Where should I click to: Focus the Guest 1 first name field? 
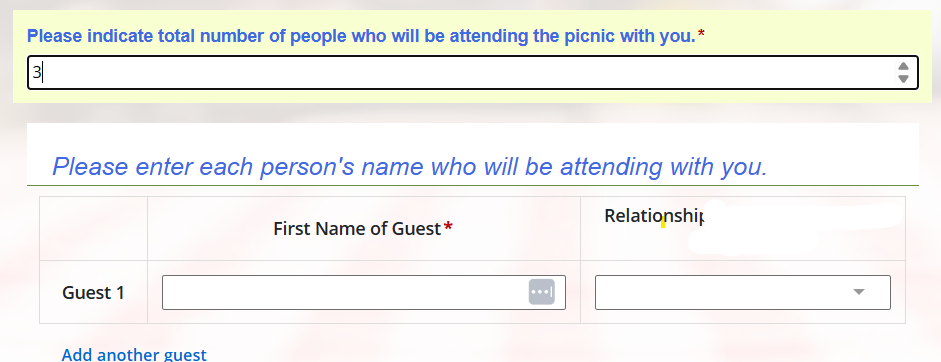364,292
